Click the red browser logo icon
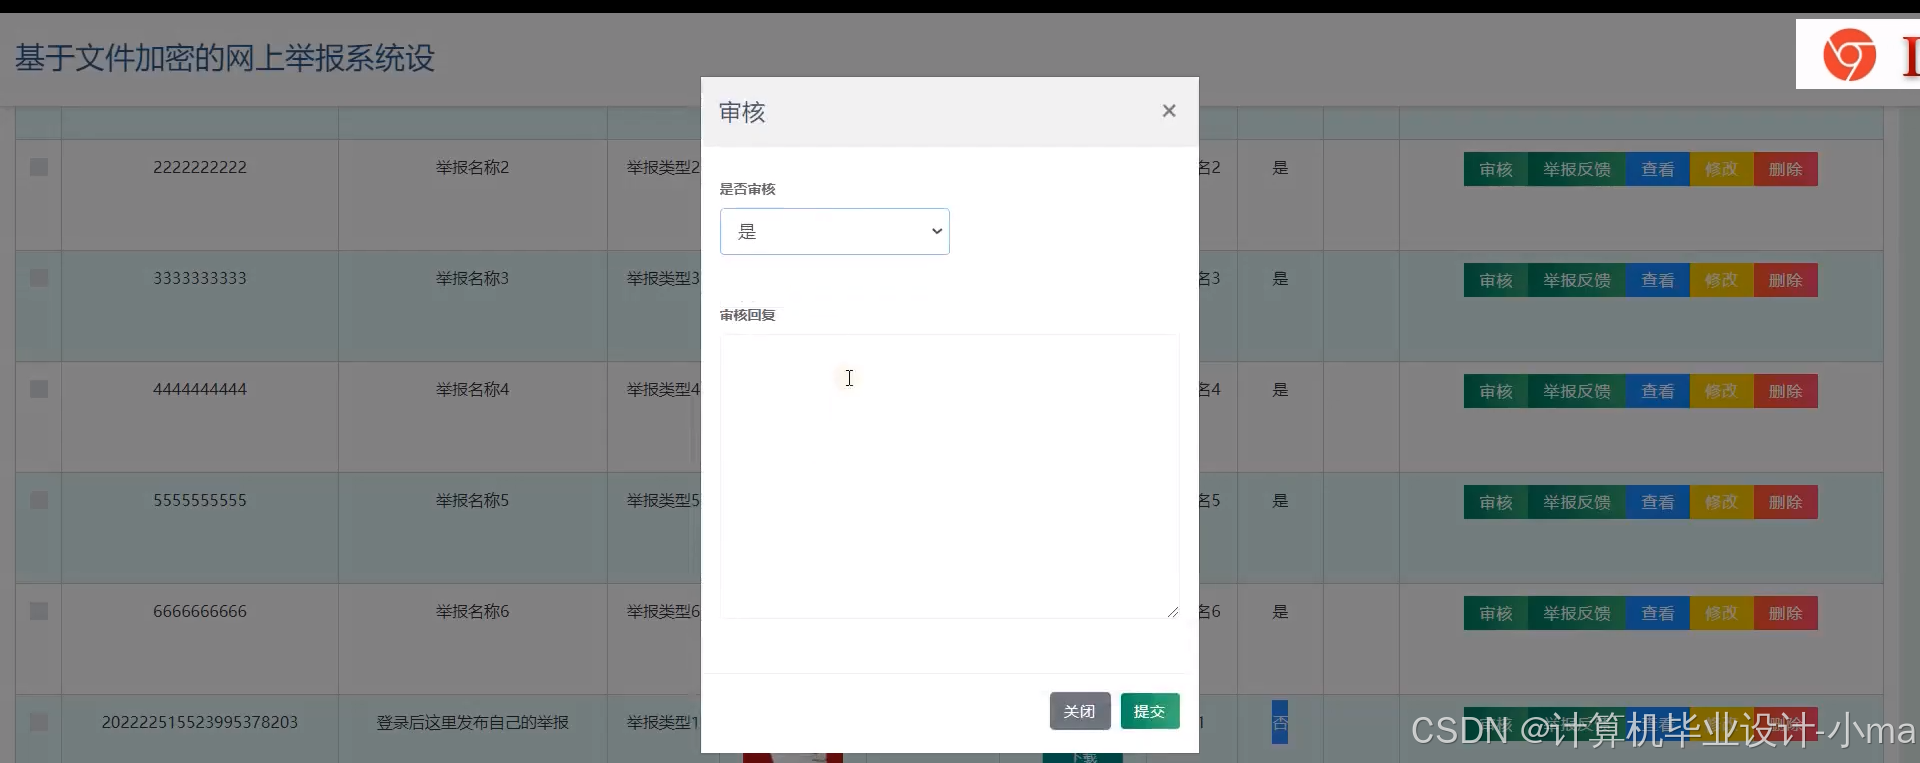This screenshot has width=1920, height=763. [1850, 55]
